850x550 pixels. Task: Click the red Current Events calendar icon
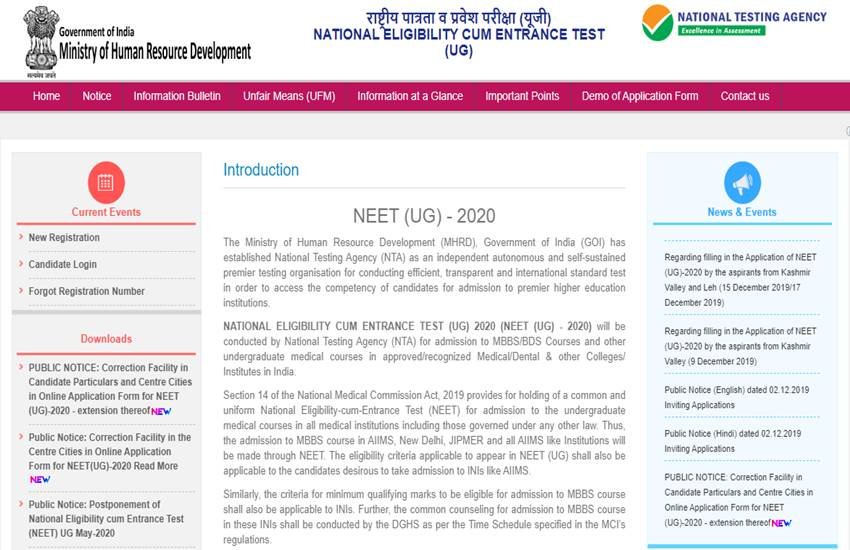(106, 182)
